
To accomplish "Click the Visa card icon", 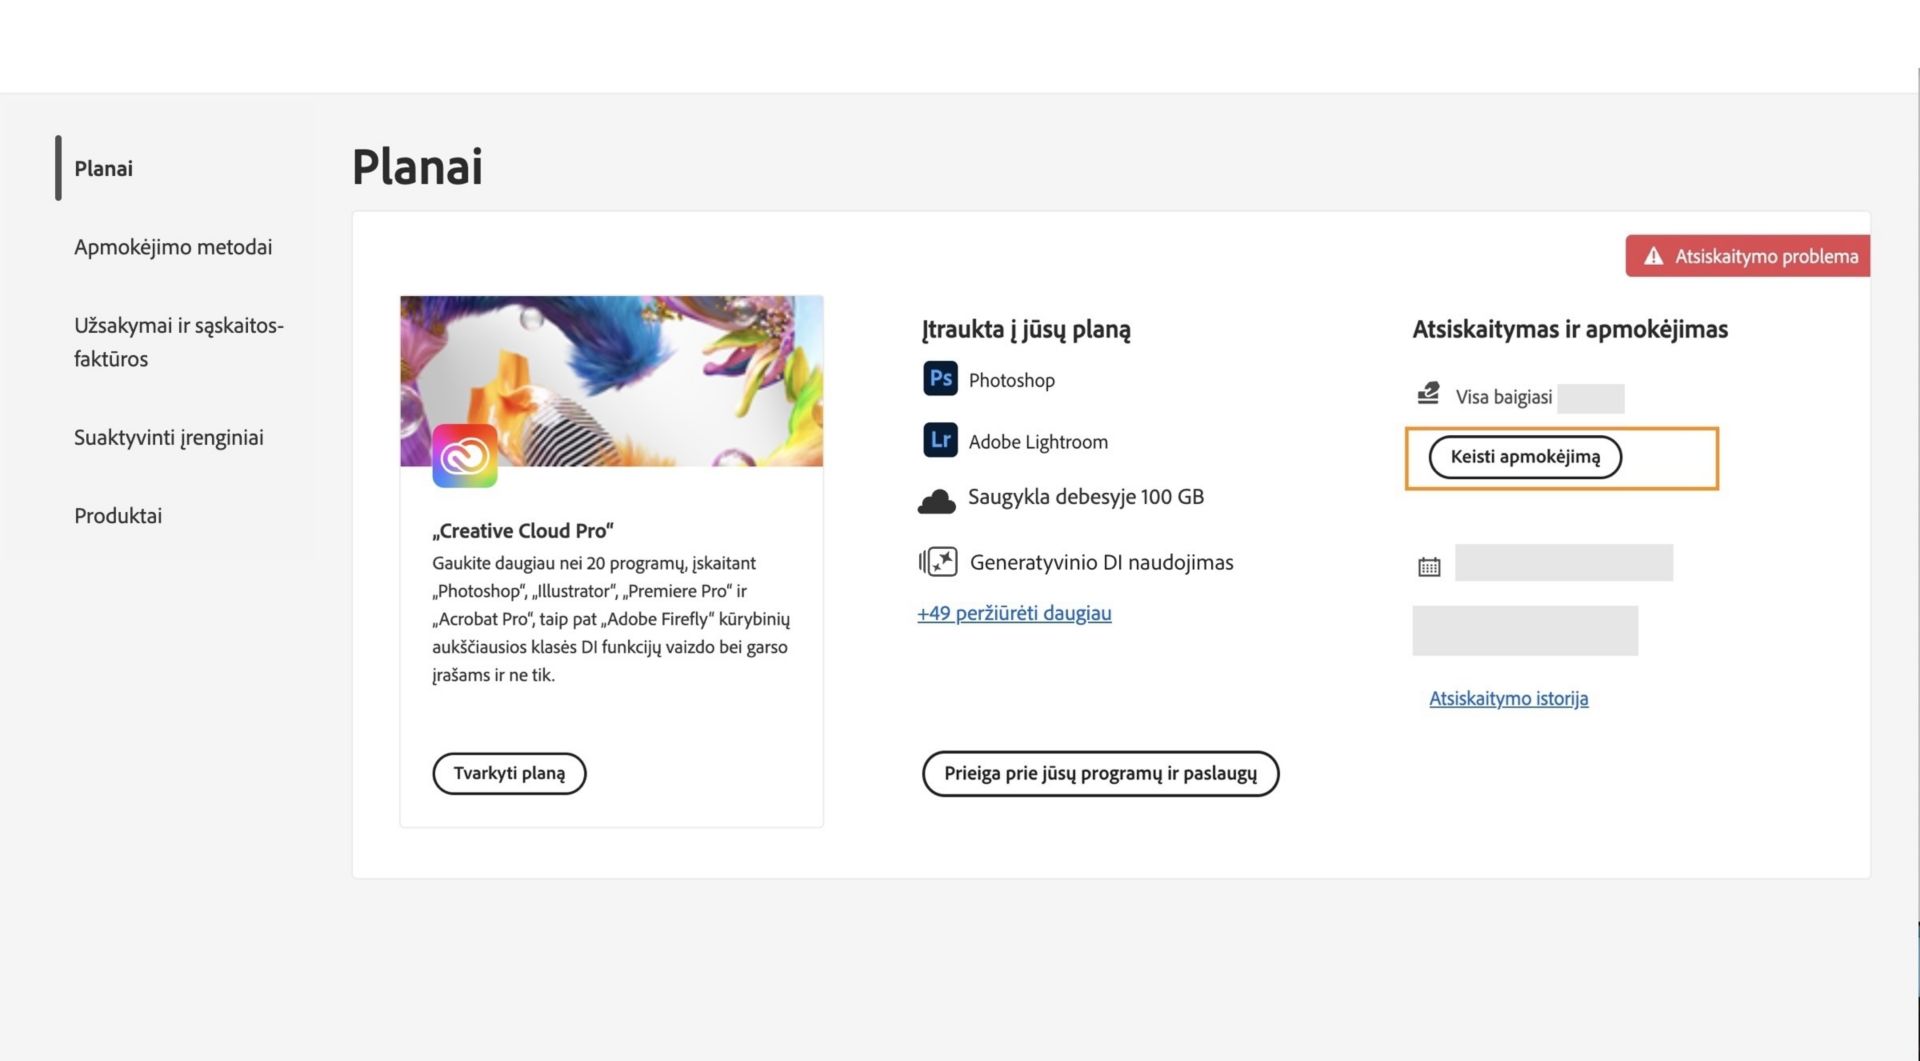I will tap(1429, 395).
